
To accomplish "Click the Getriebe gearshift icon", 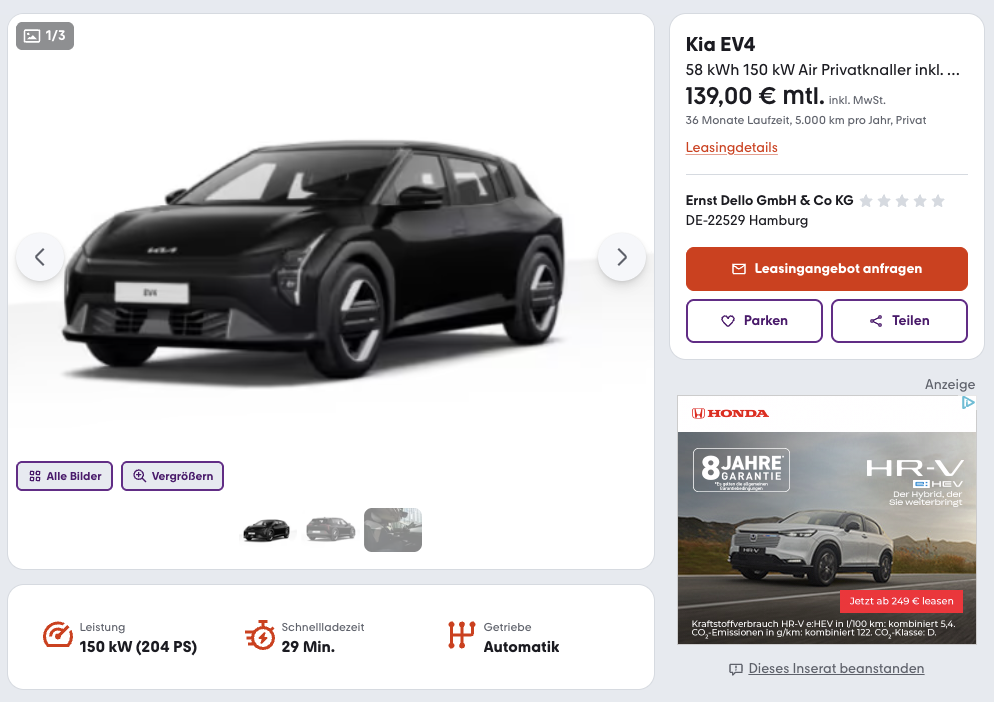I will [461, 635].
